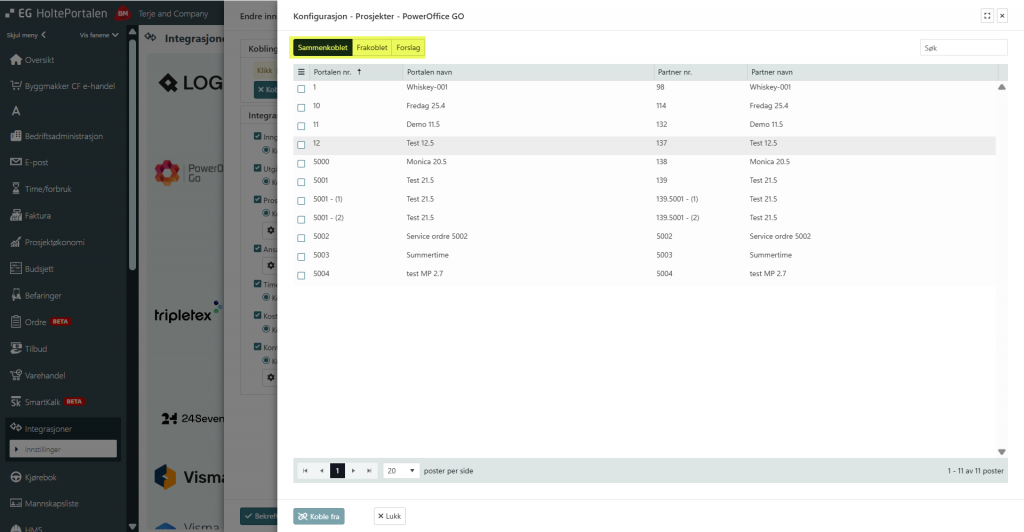Check the row for Whiskey-001
This screenshot has width=1024, height=532.
coord(301,89)
